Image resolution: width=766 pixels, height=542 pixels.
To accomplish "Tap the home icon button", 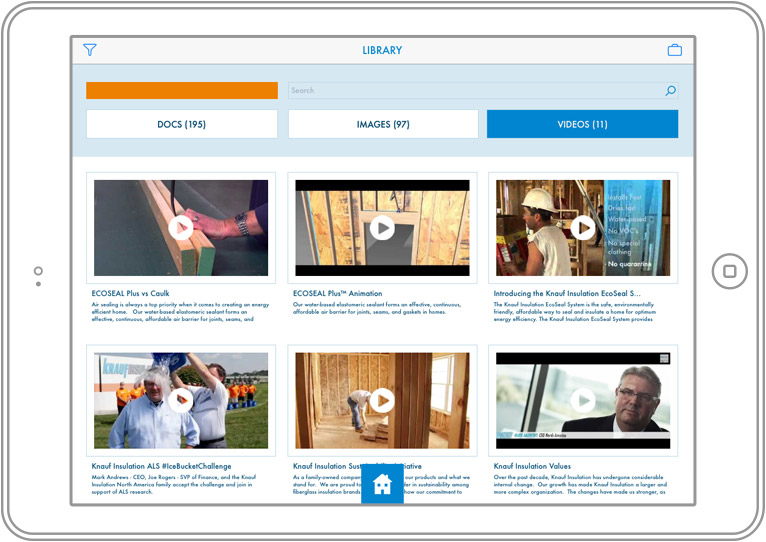I will coord(382,484).
